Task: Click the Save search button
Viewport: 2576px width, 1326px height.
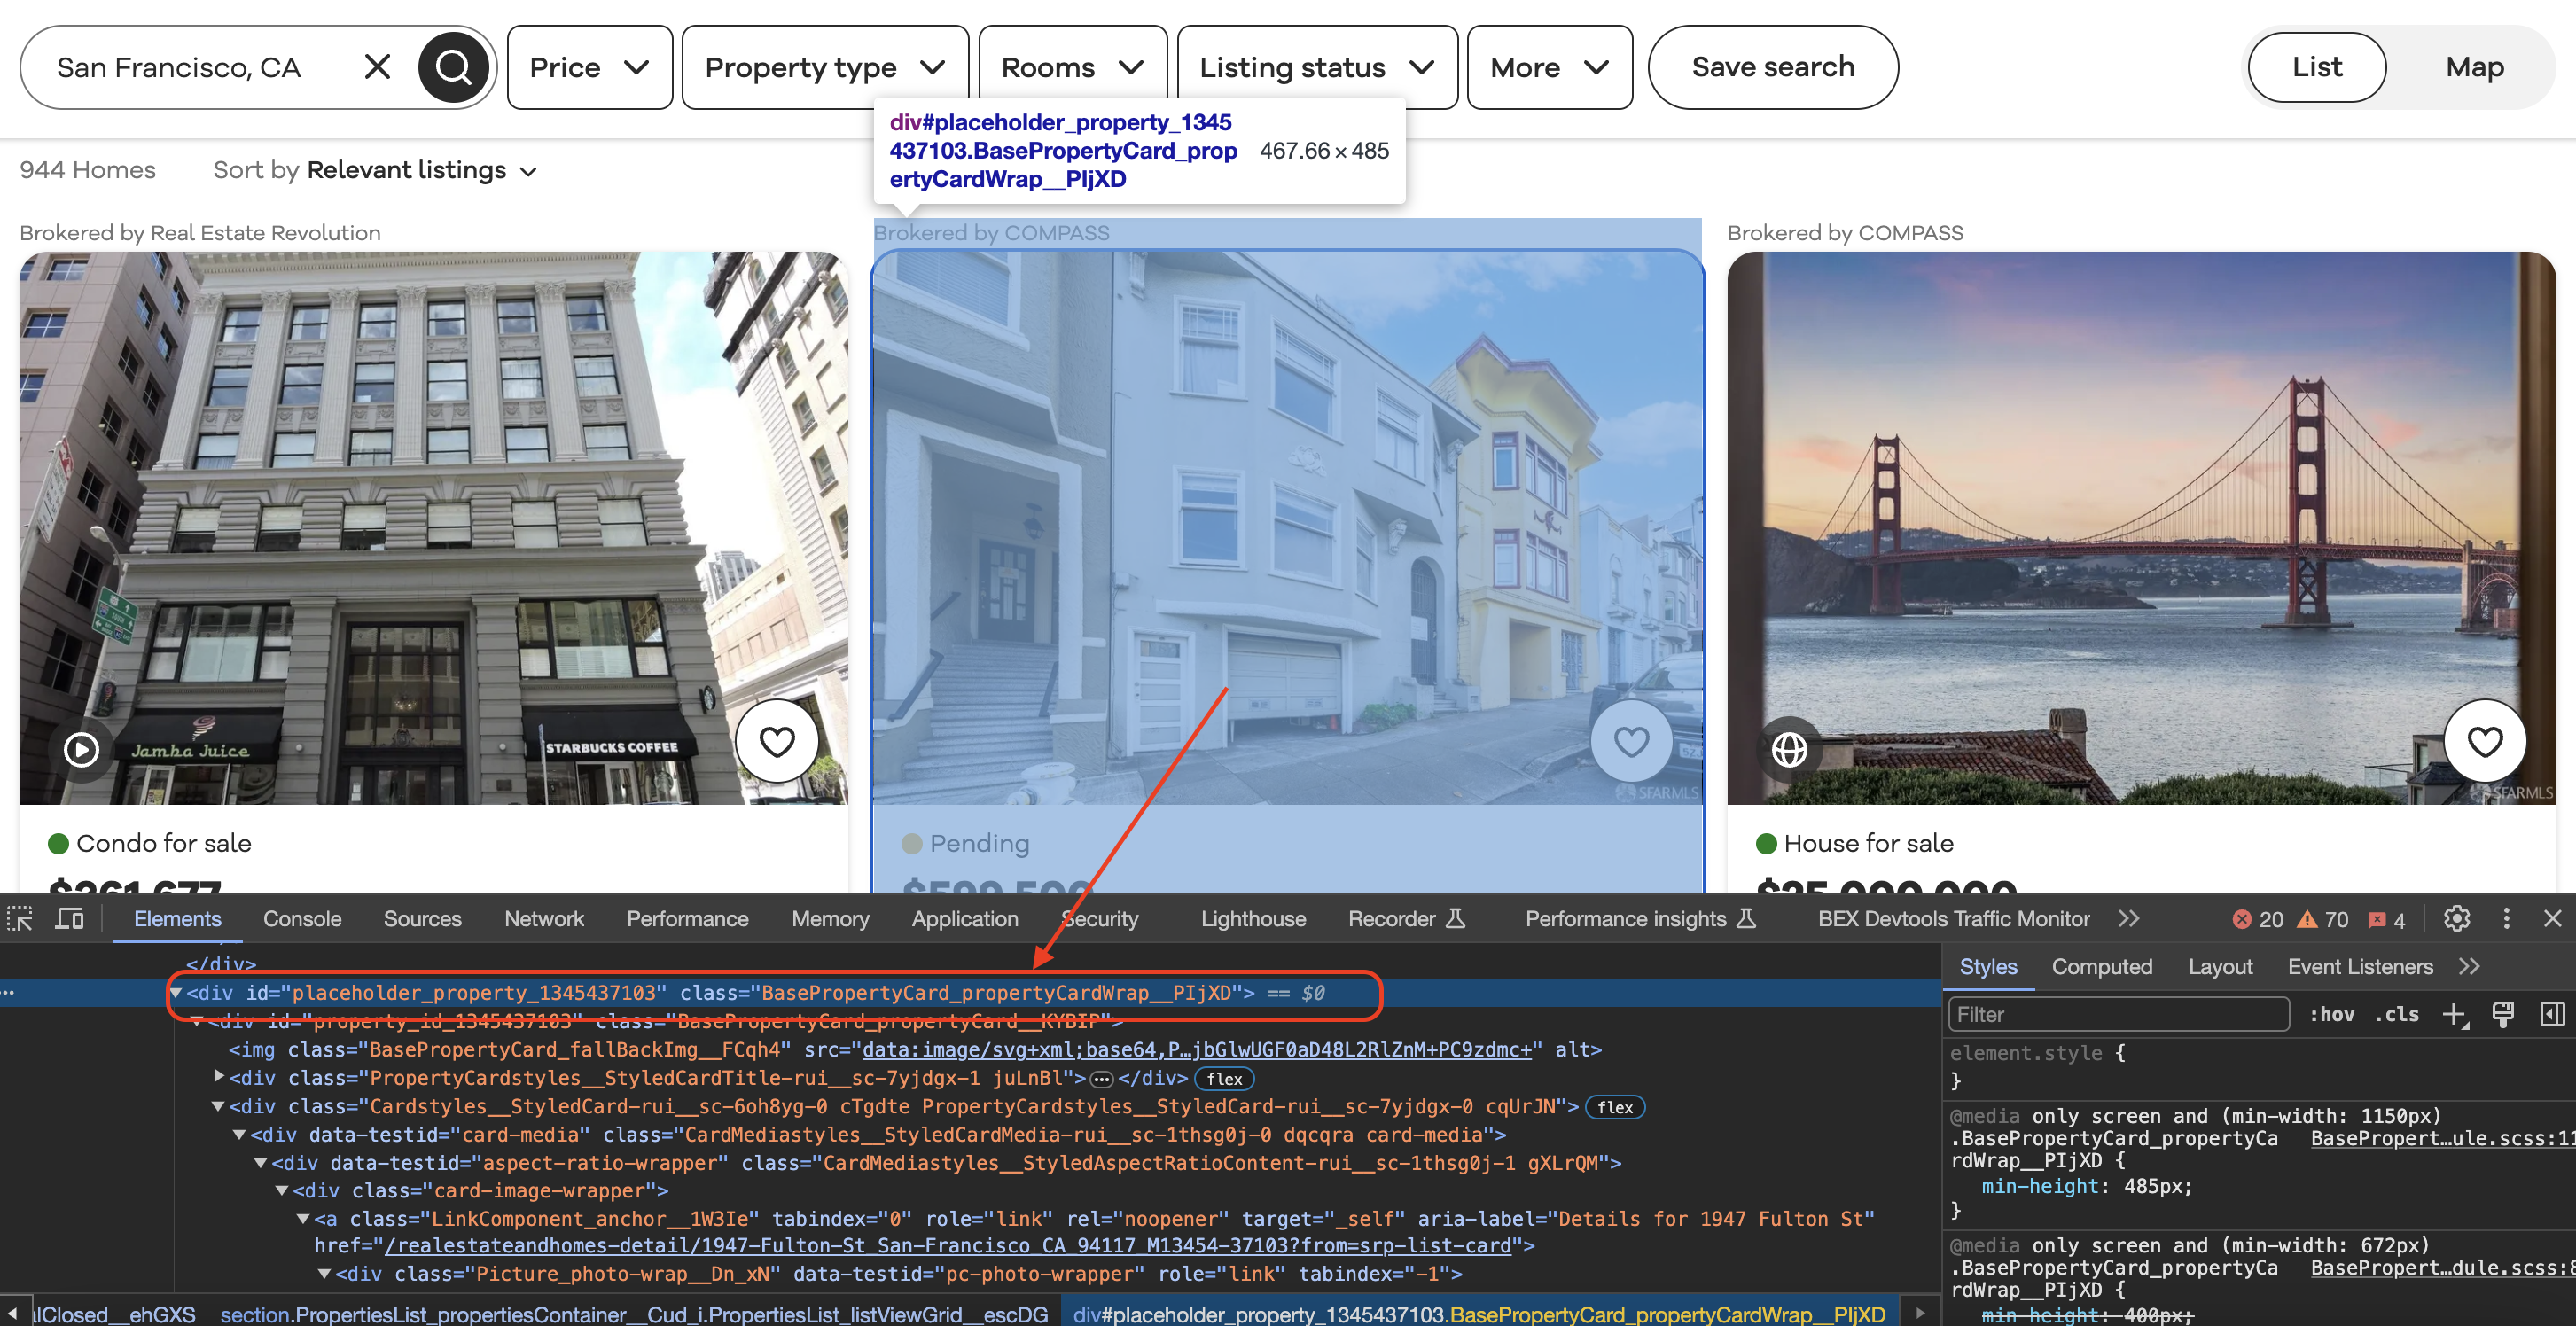Action: coord(1773,67)
